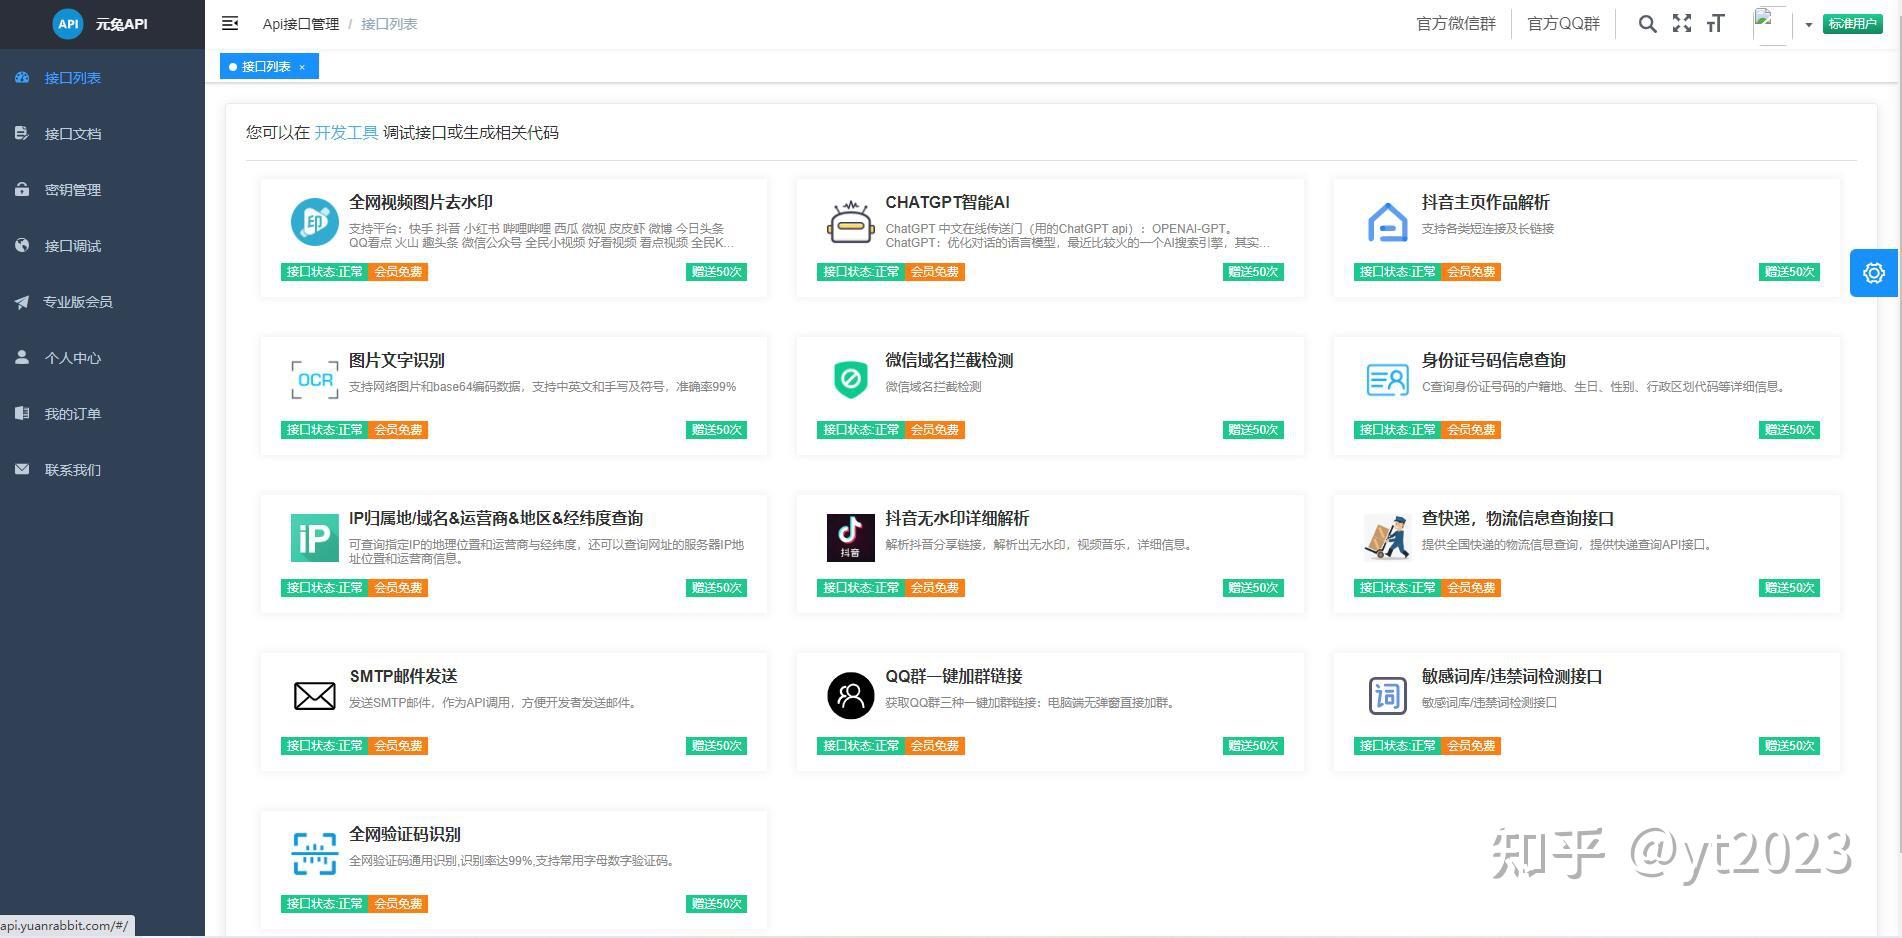Click the 敏感词库 词 icon
Screen dimensions: 1902x938
point(1387,696)
